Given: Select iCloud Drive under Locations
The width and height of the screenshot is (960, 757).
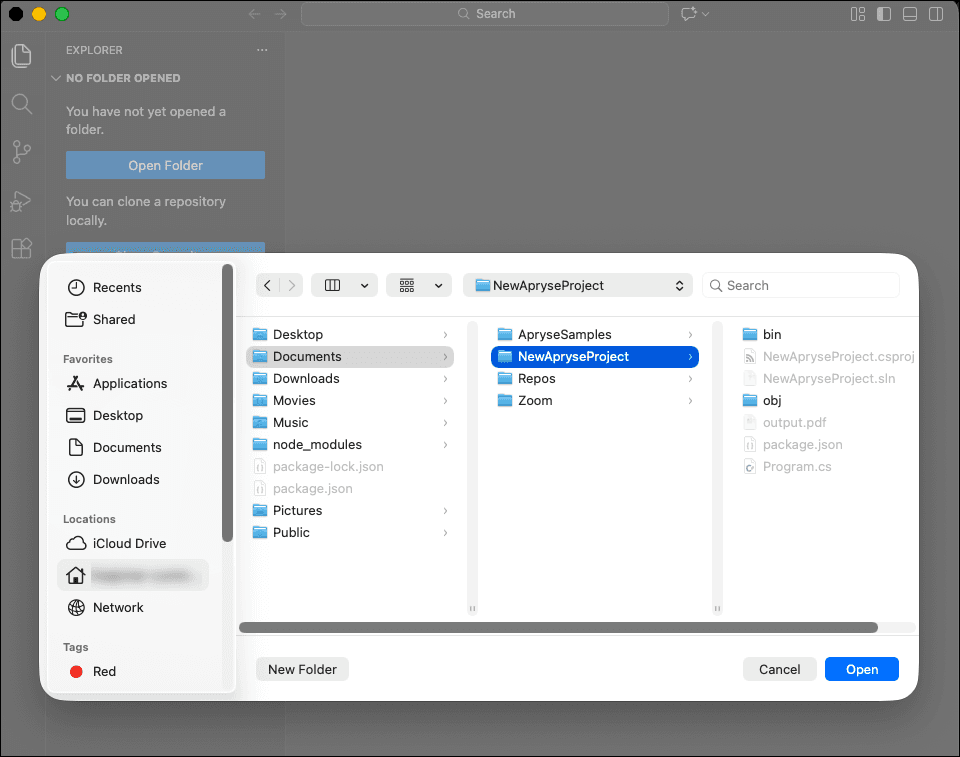Looking at the screenshot, I should pos(129,543).
